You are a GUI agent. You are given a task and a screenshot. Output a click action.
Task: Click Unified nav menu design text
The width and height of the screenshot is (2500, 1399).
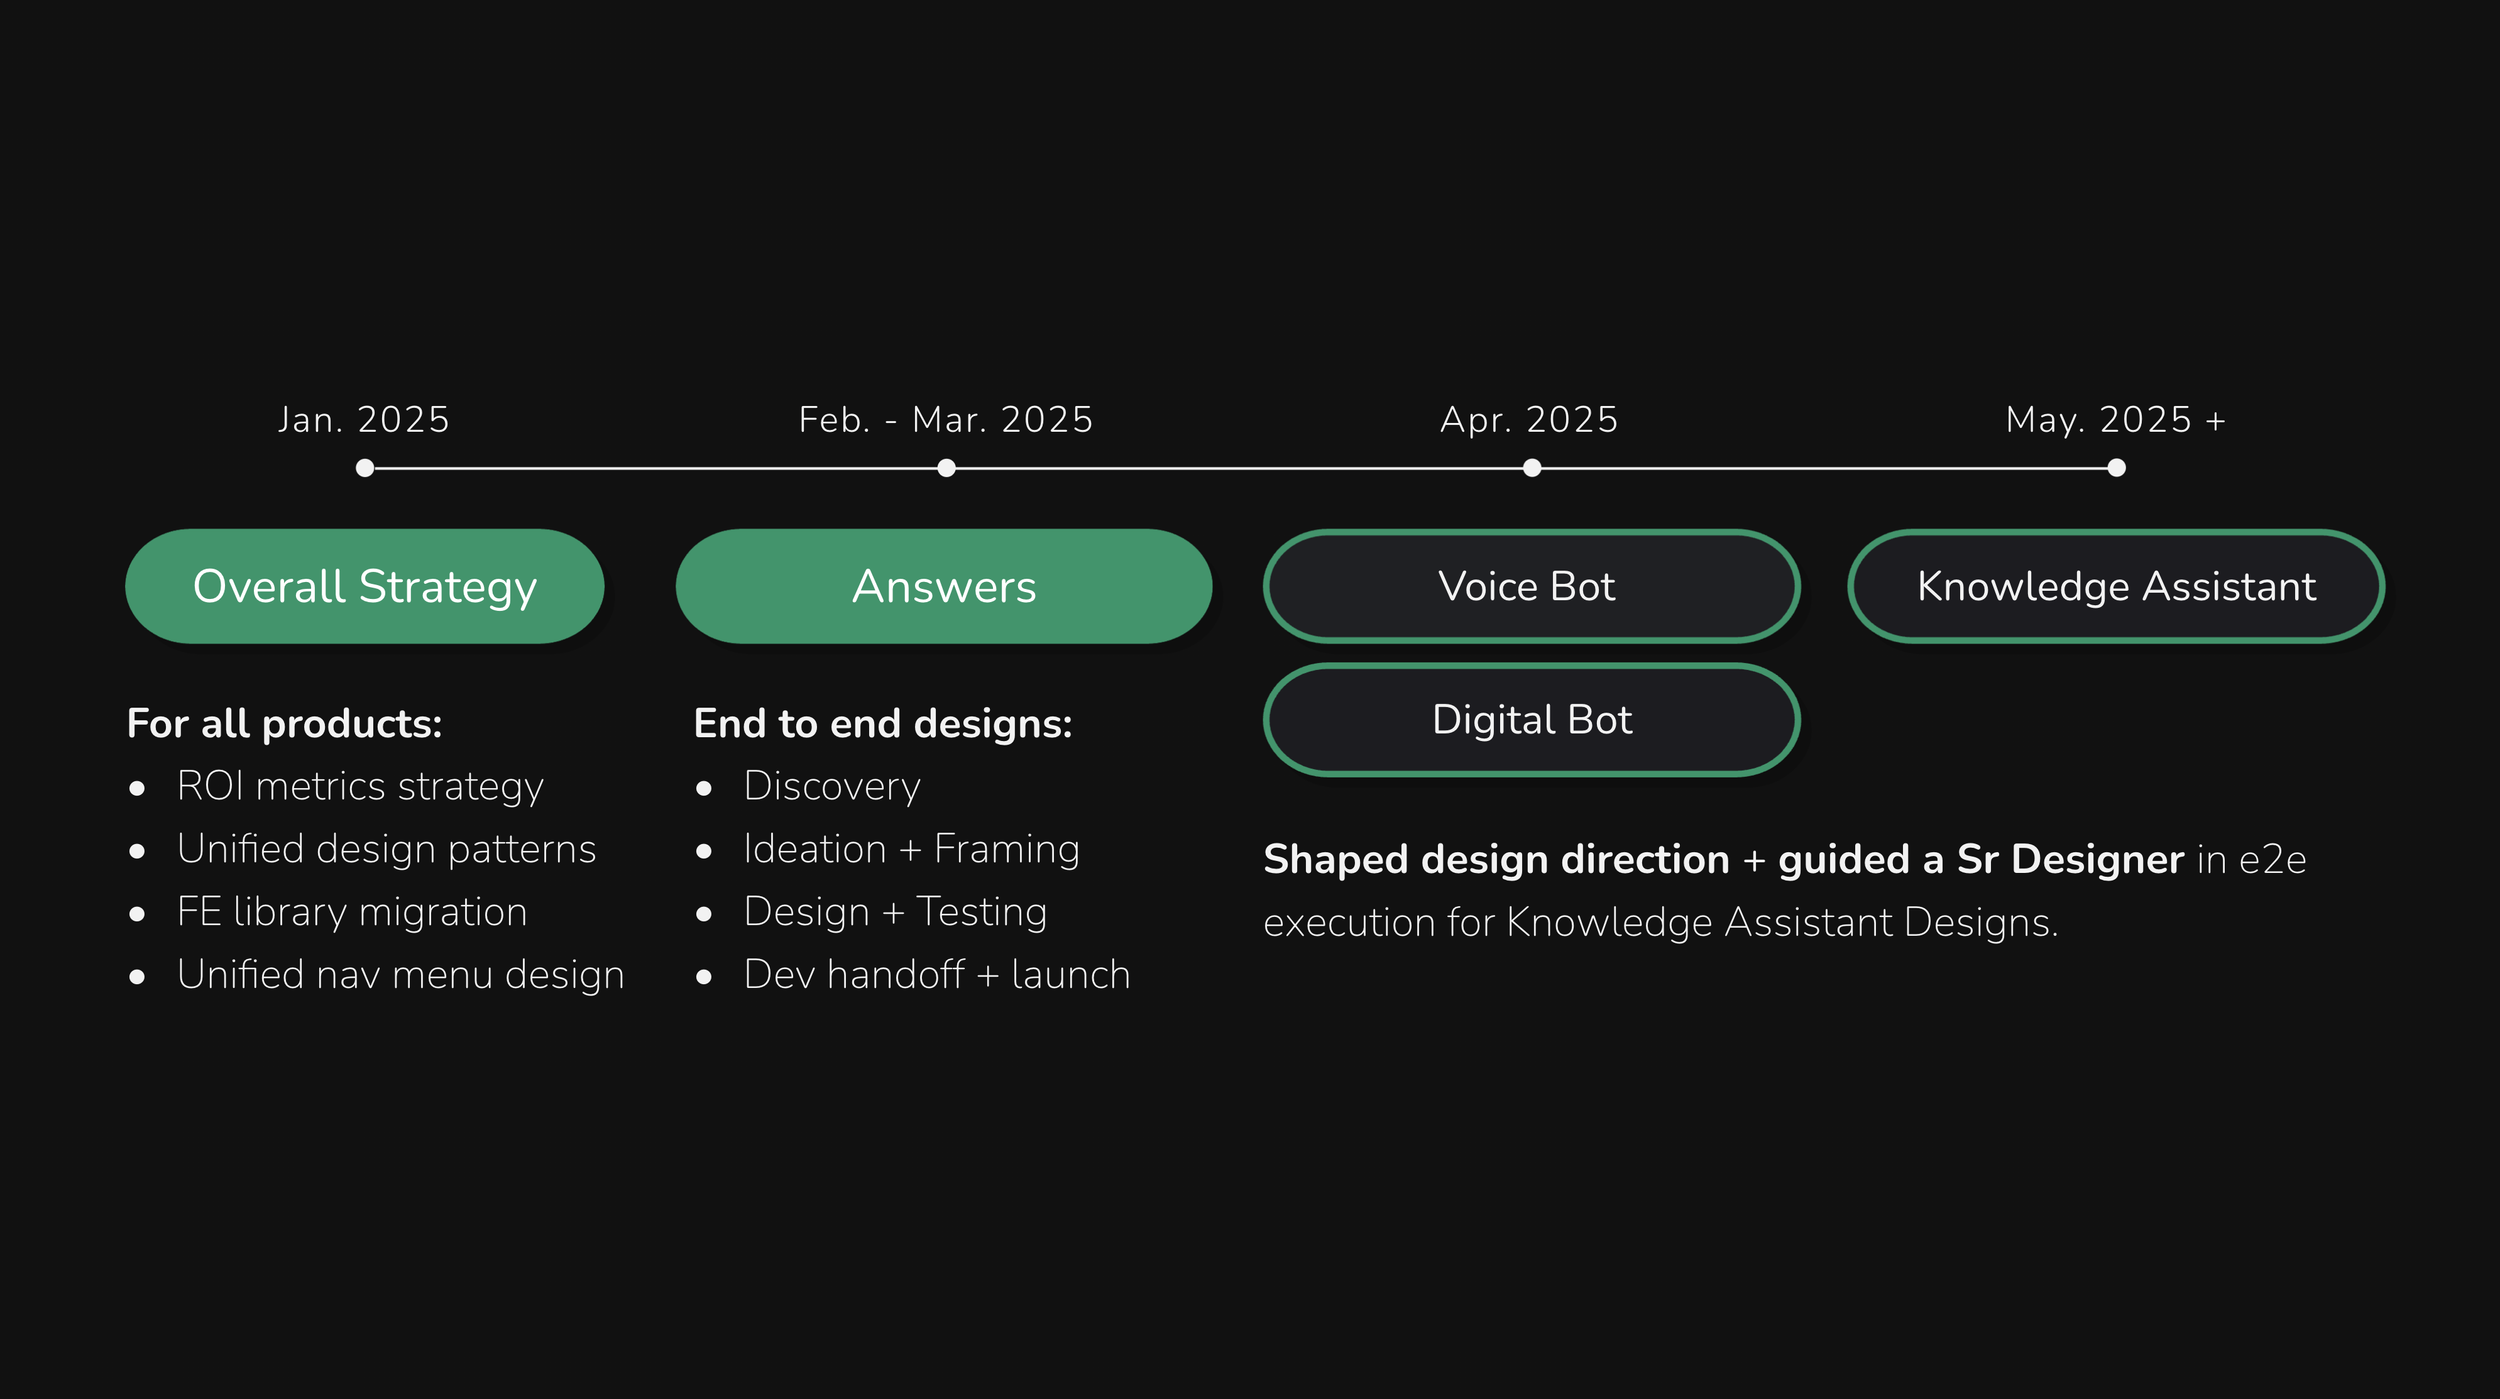(x=400, y=976)
